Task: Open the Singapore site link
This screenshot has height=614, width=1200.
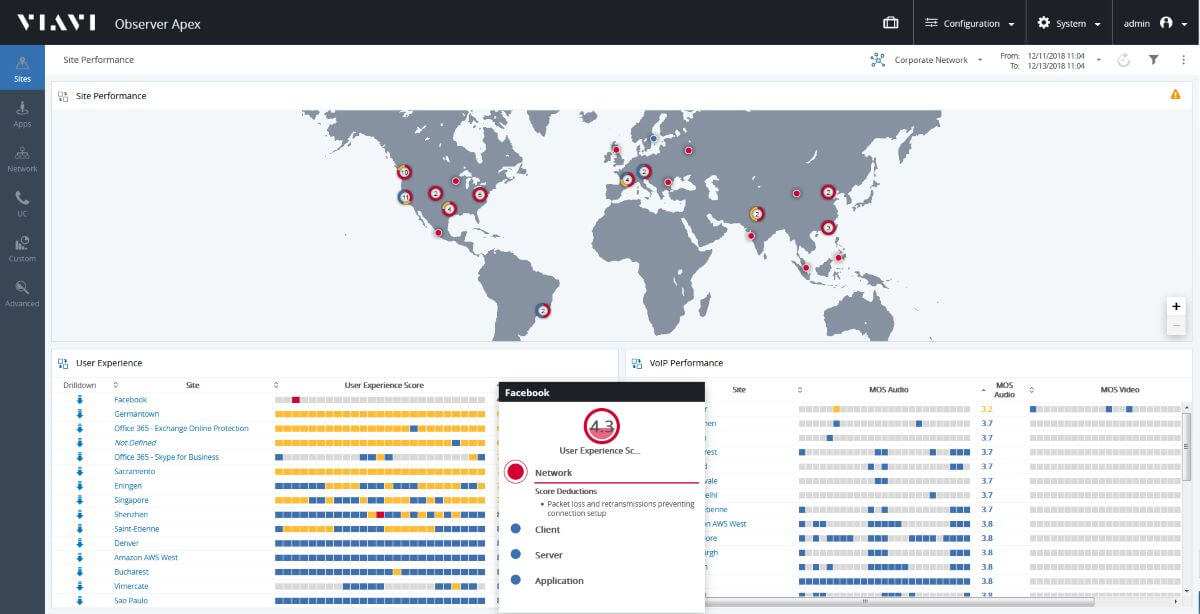Action: tap(131, 500)
